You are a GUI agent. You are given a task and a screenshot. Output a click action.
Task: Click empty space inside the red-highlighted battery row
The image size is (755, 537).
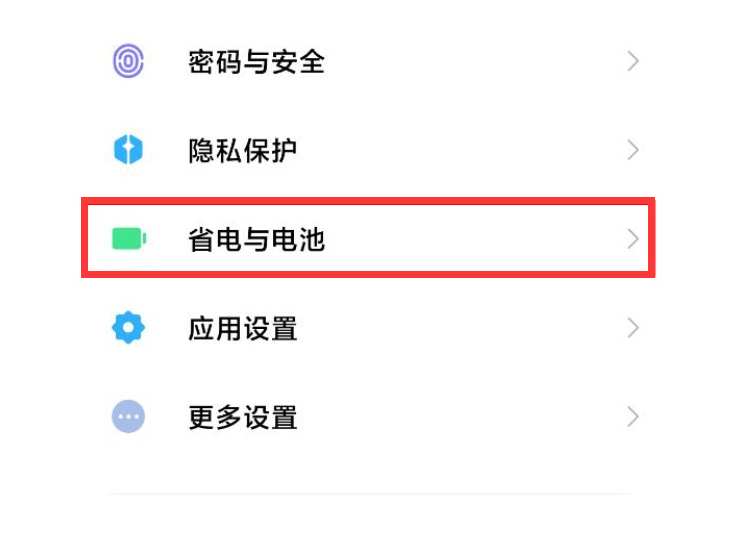pyautogui.click(x=472, y=239)
